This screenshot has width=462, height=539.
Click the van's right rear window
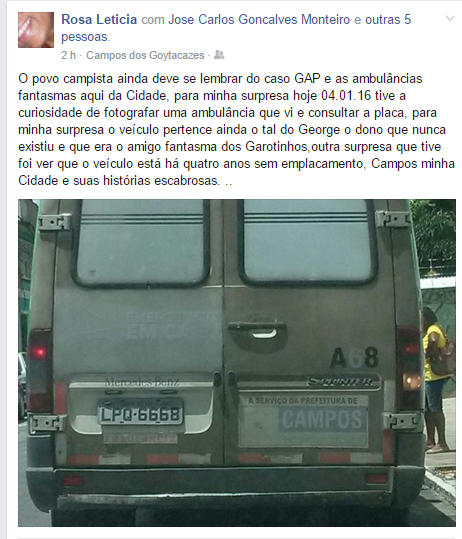pos(306,242)
